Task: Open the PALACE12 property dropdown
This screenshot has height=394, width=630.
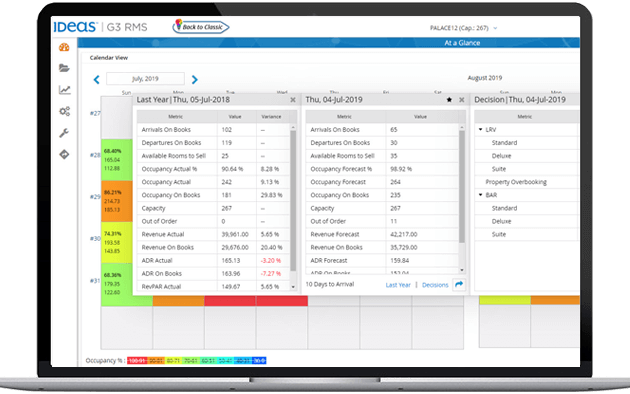Action: pos(464,28)
